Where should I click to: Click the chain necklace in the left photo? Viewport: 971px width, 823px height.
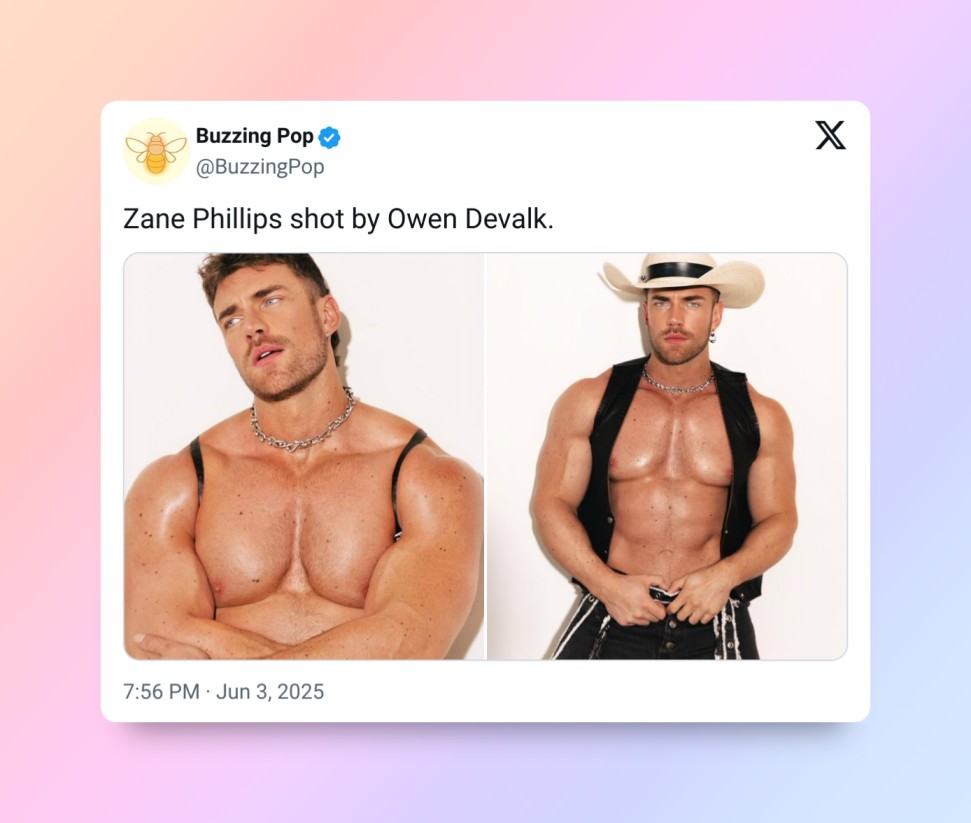point(303,422)
